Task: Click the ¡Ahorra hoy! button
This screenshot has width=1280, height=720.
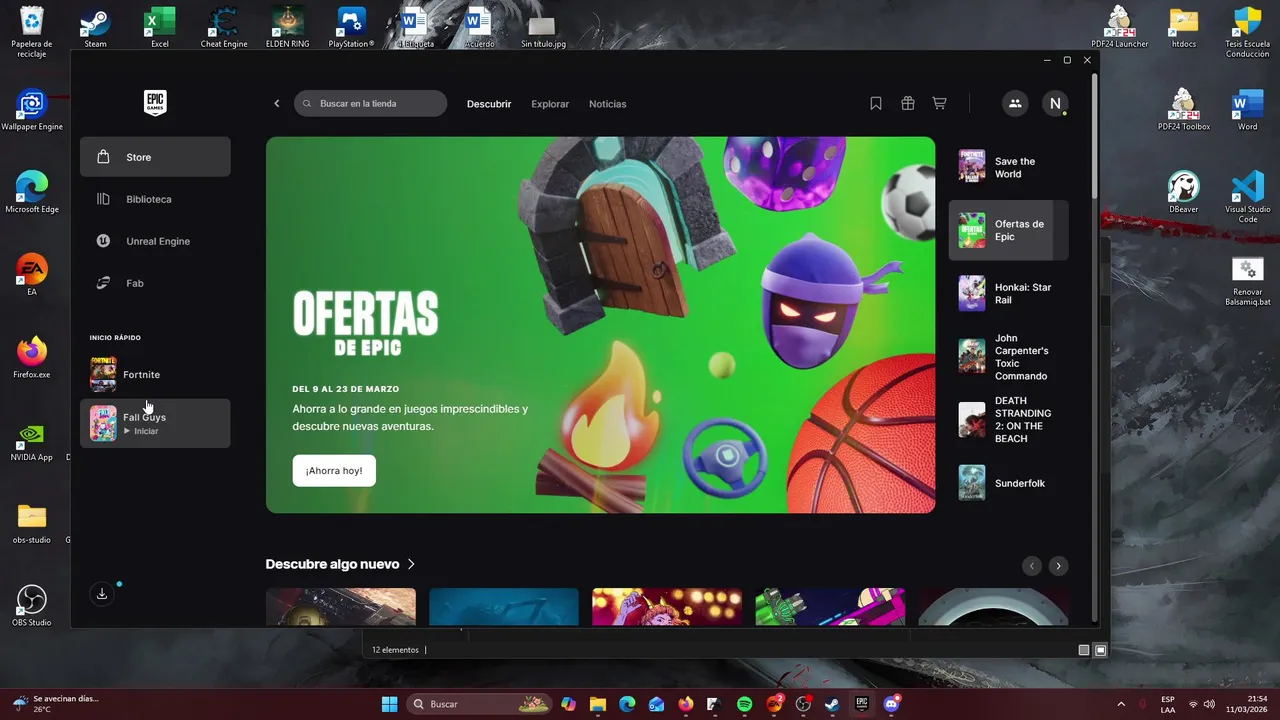Action: (334, 470)
